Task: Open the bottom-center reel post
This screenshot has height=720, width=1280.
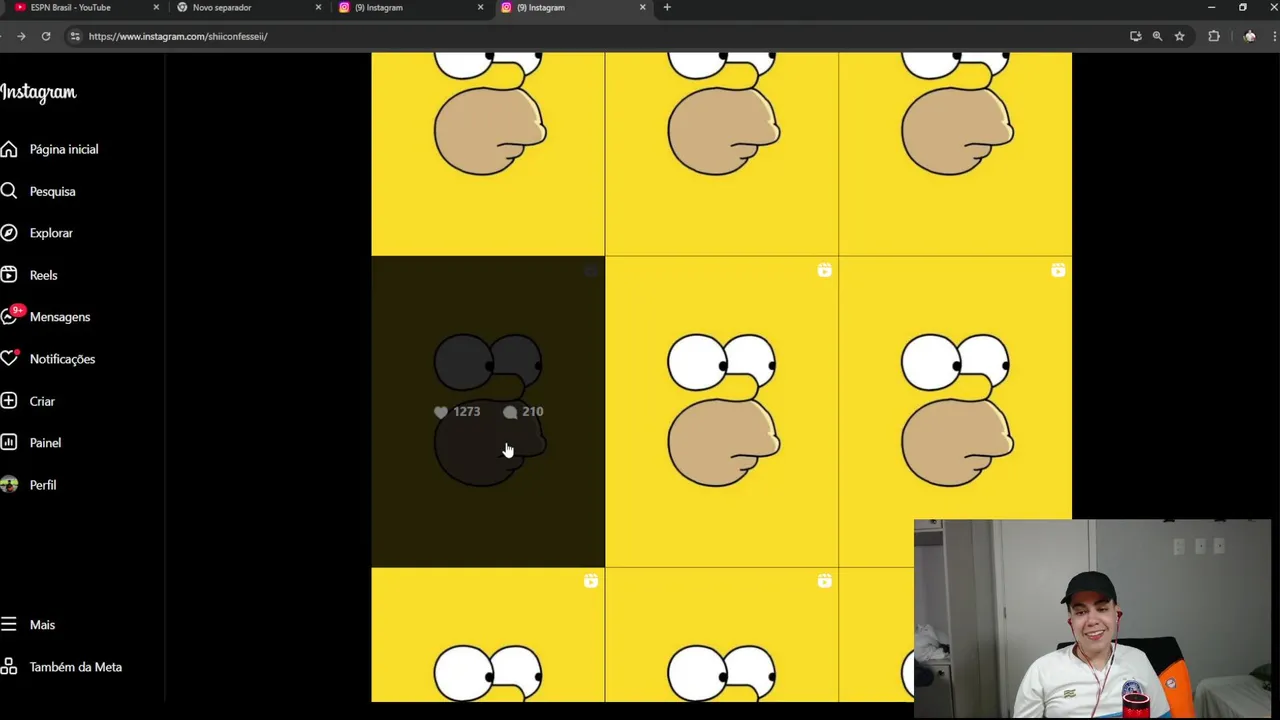Action: pyautogui.click(x=721, y=635)
